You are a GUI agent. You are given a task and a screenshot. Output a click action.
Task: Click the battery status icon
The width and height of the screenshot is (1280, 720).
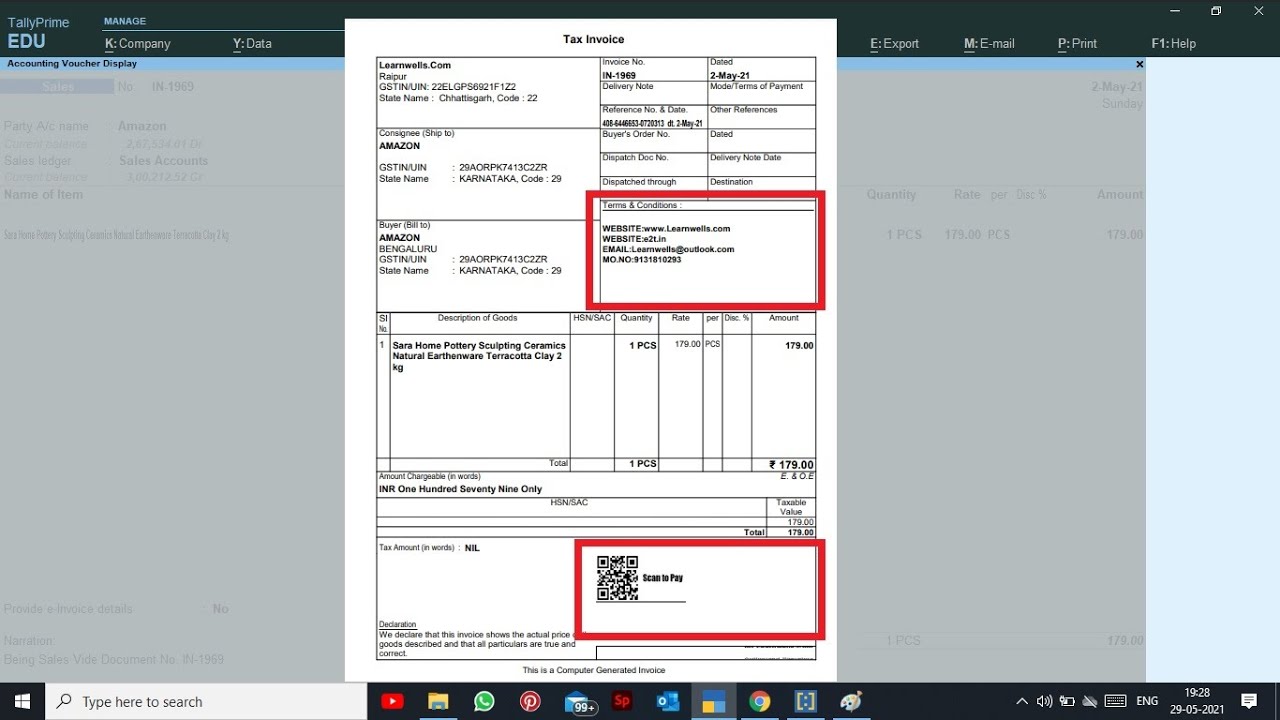pos(1067,701)
